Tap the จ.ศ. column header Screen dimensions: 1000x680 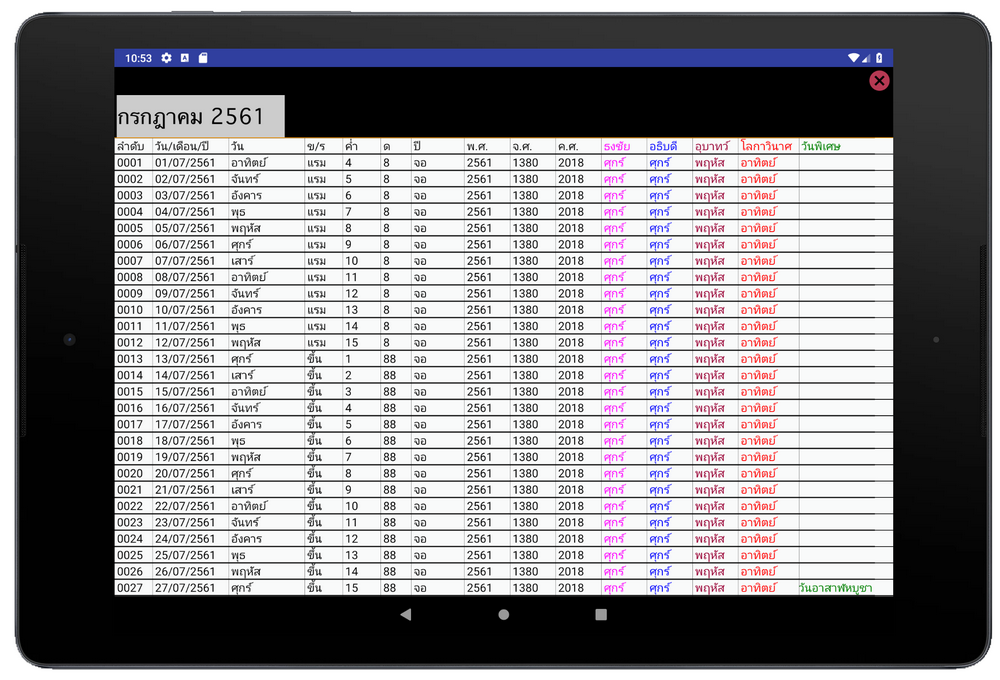tap(522, 147)
